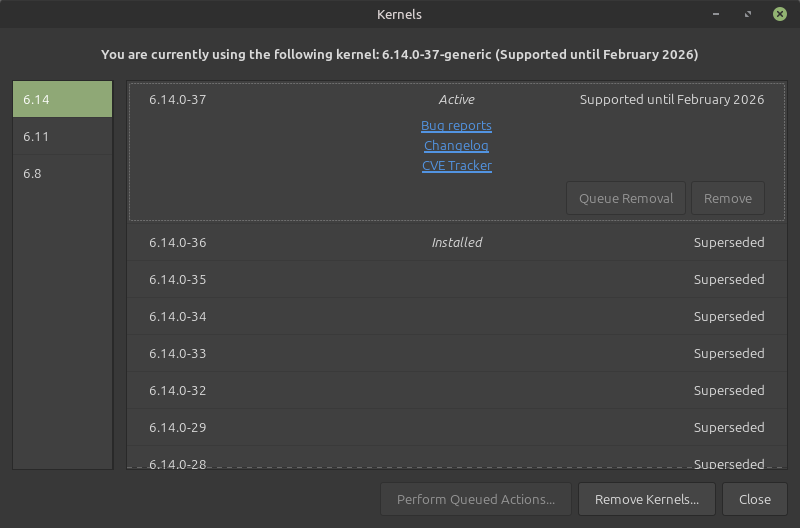800x528 pixels.
Task: Select the 6.14 kernel series tab
Action: [62, 100]
